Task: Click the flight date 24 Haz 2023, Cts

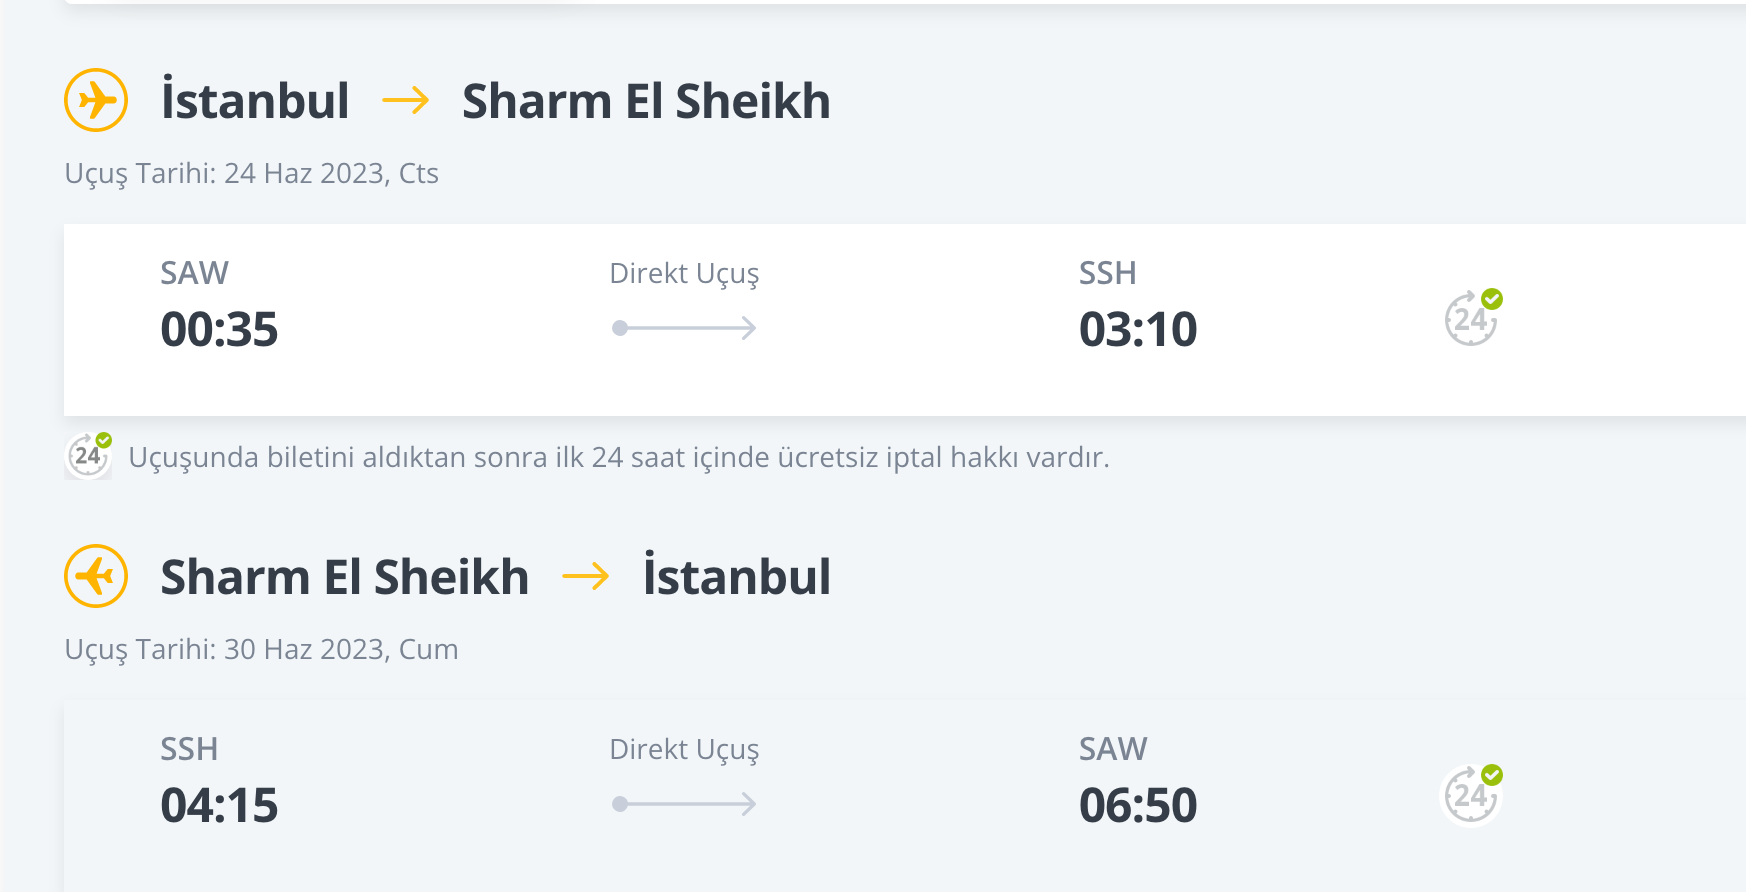Action: pos(331,174)
